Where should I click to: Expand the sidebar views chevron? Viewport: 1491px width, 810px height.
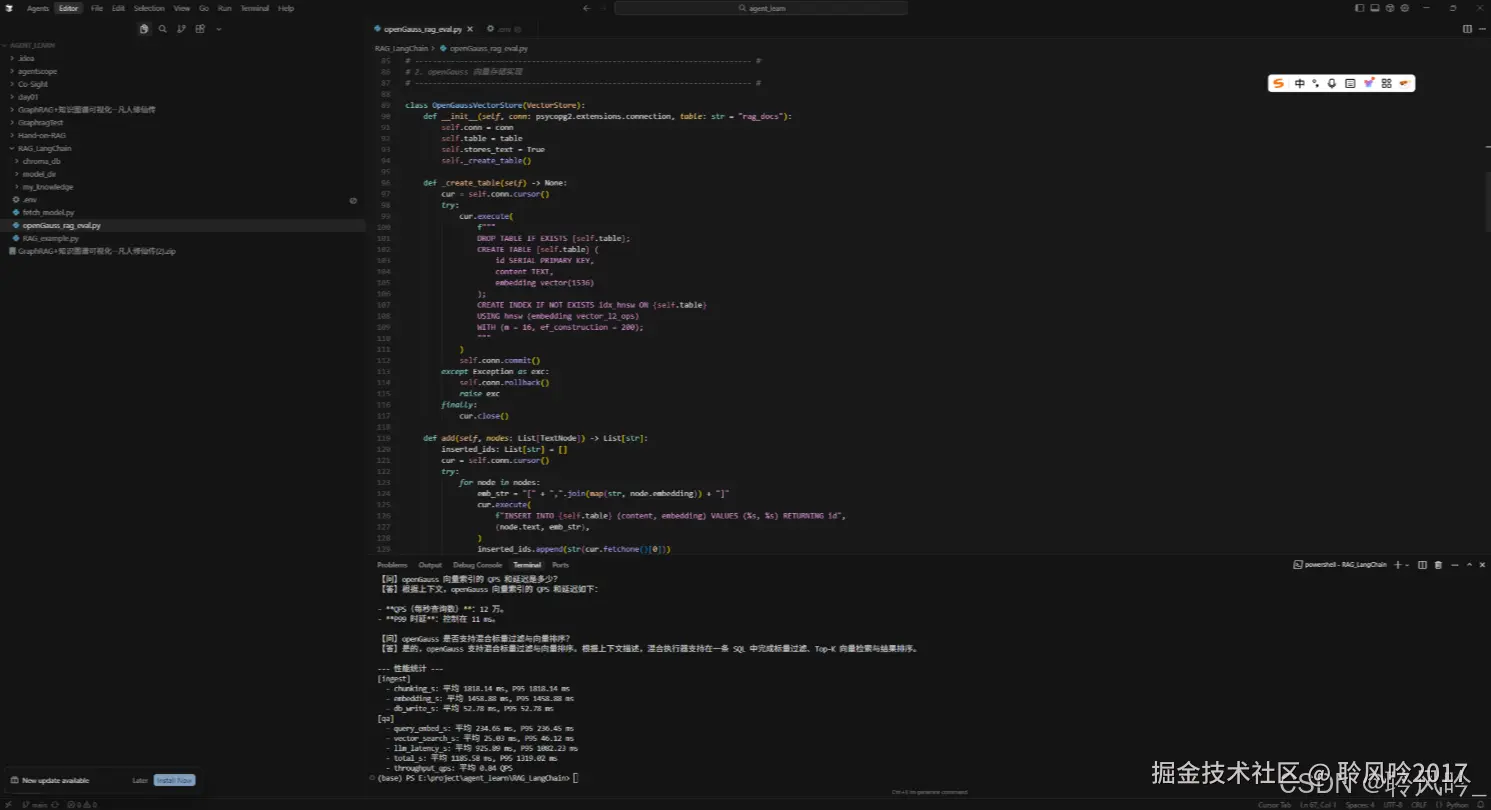coord(219,29)
